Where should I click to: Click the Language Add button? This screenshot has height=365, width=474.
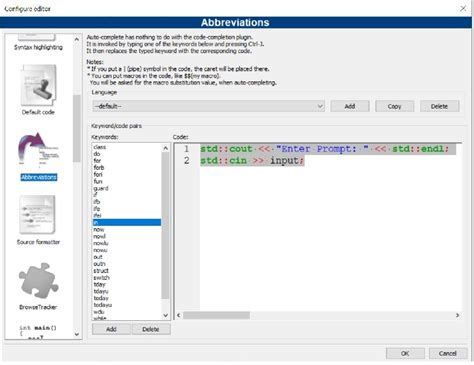tap(350, 106)
